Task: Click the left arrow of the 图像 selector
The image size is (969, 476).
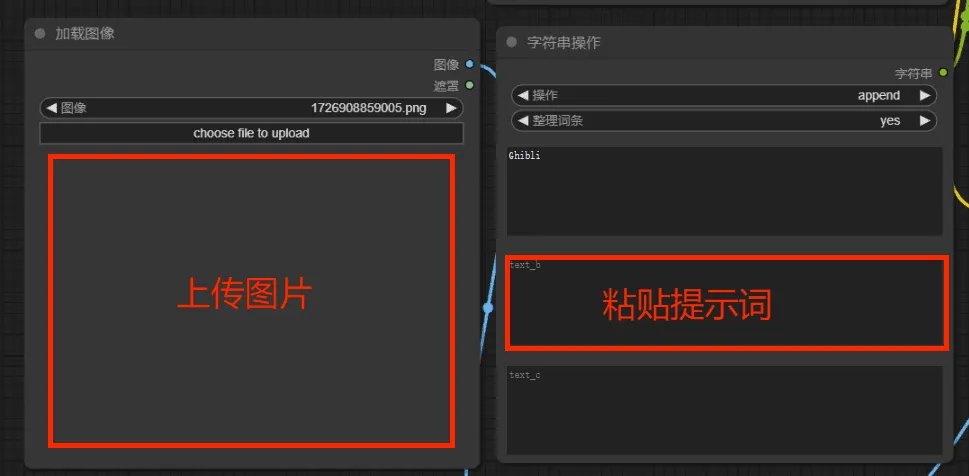Action: [50, 108]
